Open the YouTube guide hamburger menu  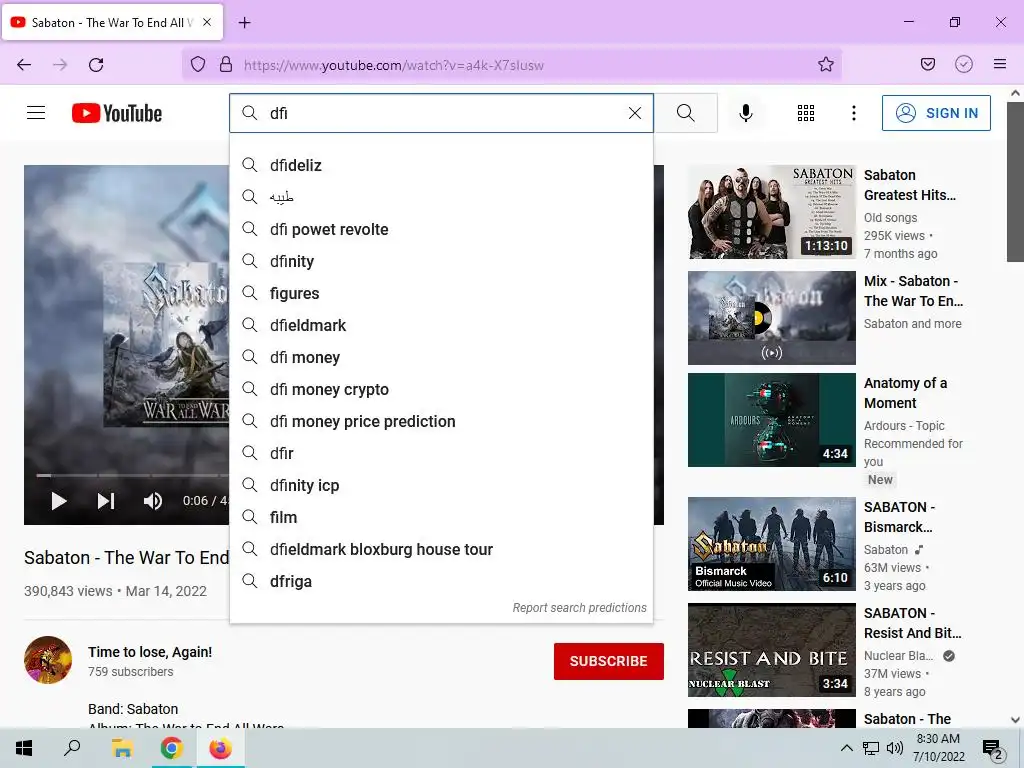[x=36, y=113]
